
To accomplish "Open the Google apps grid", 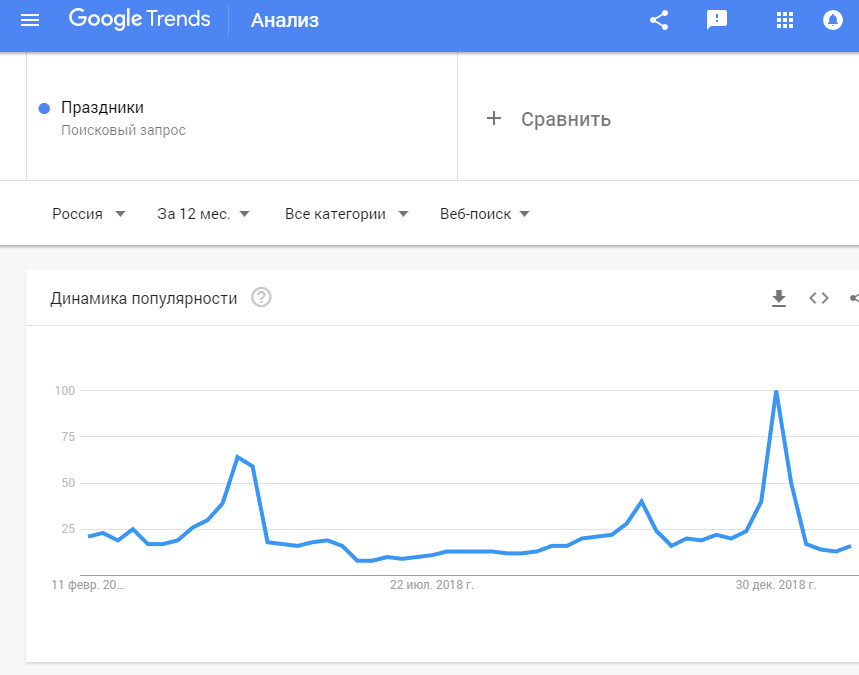I will (785, 20).
